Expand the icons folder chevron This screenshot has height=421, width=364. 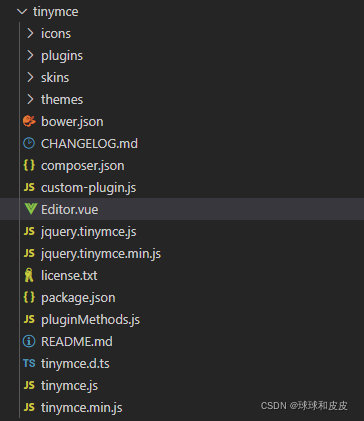point(30,33)
